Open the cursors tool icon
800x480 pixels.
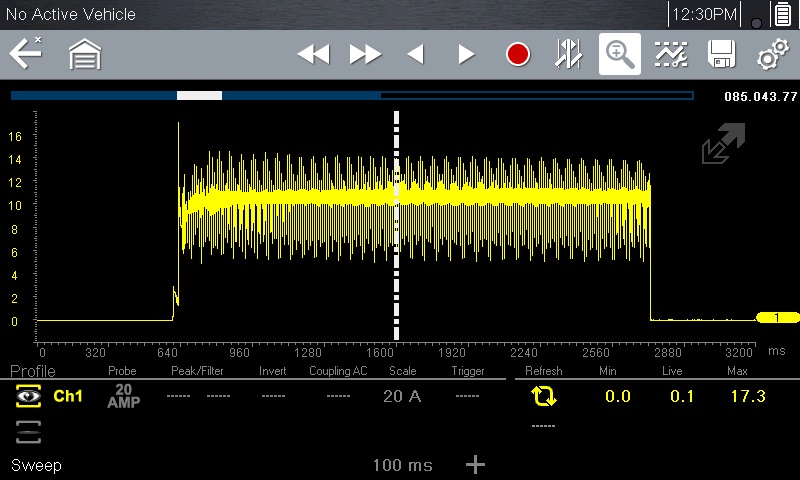click(x=568, y=54)
